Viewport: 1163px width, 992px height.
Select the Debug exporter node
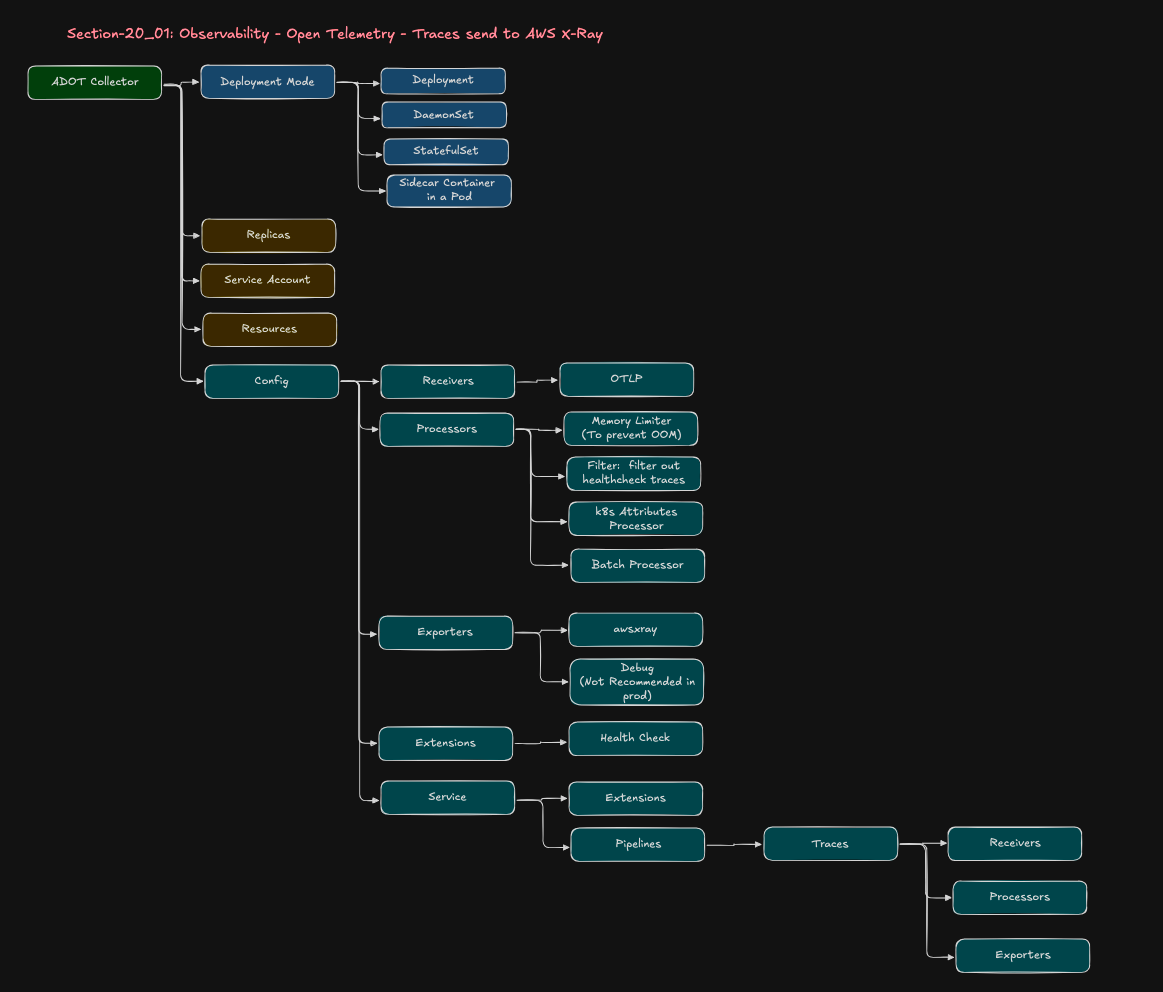point(636,682)
